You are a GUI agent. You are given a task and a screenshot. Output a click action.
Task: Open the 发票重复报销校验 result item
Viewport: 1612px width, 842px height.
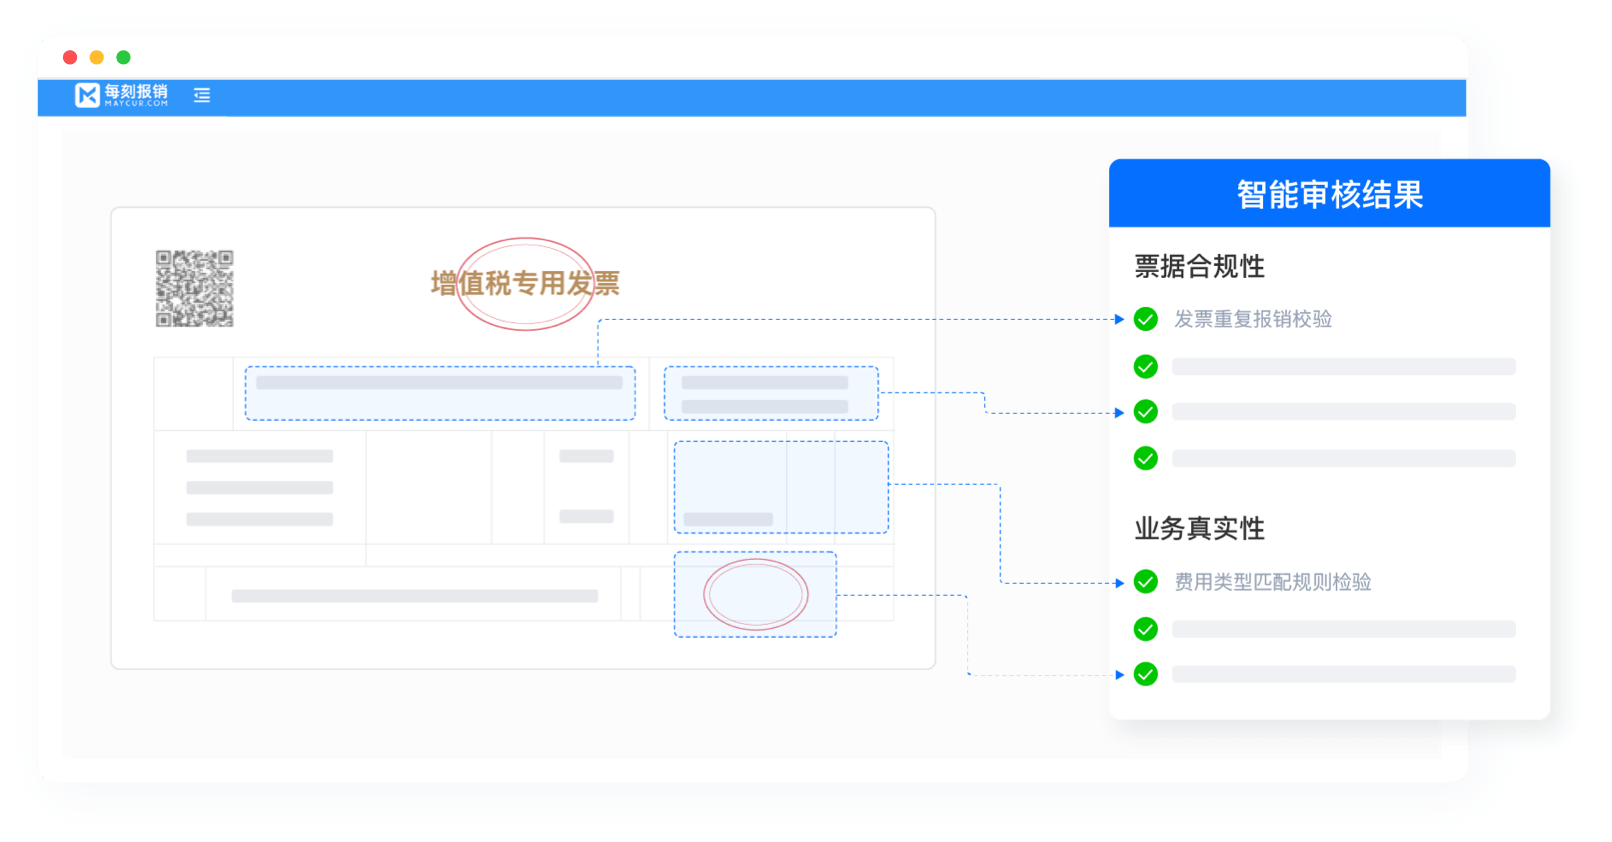pos(1253,319)
